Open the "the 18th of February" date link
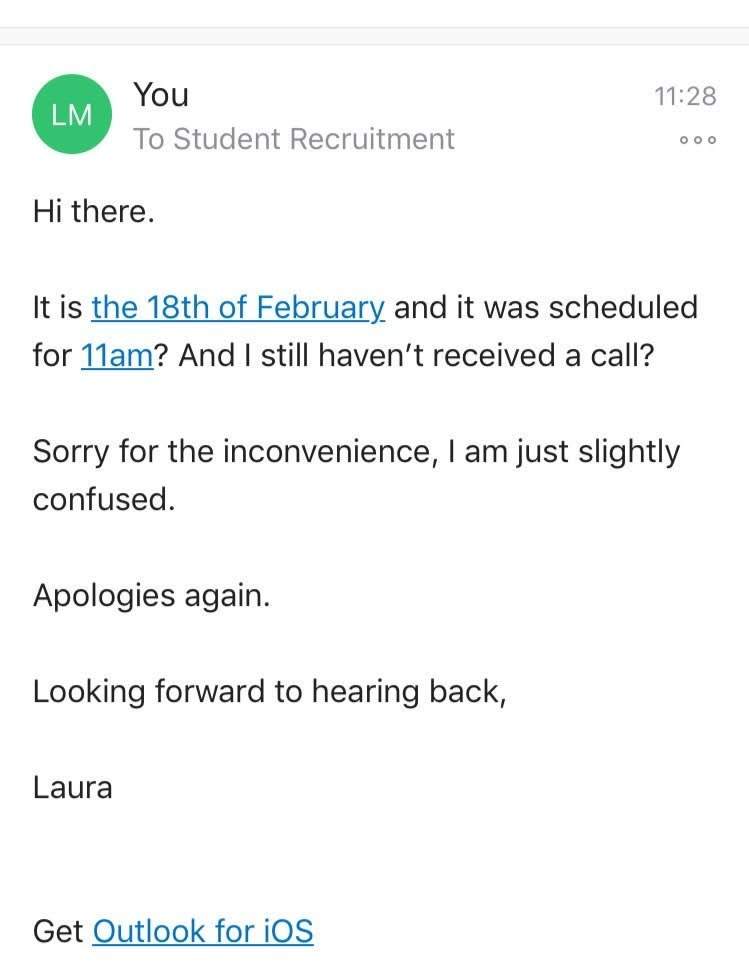The width and height of the screenshot is (749, 970). 237,307
